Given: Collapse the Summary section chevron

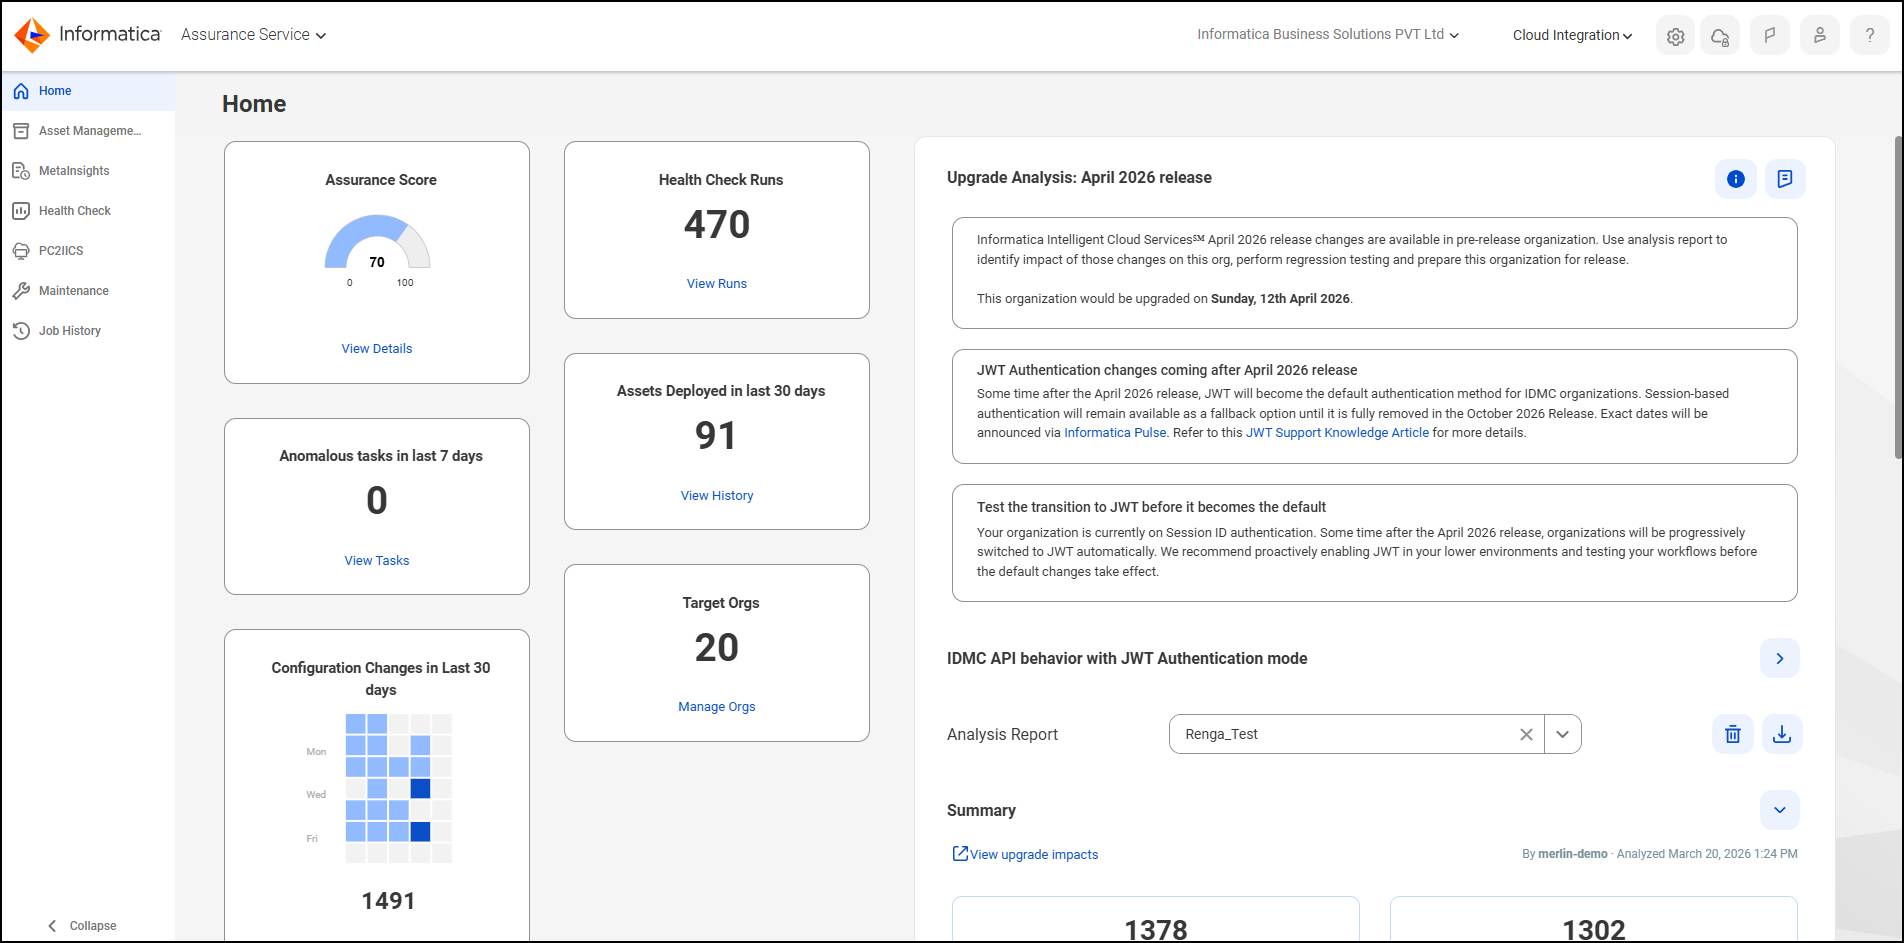Looking at the screenshot, I should coord(1780,810).
